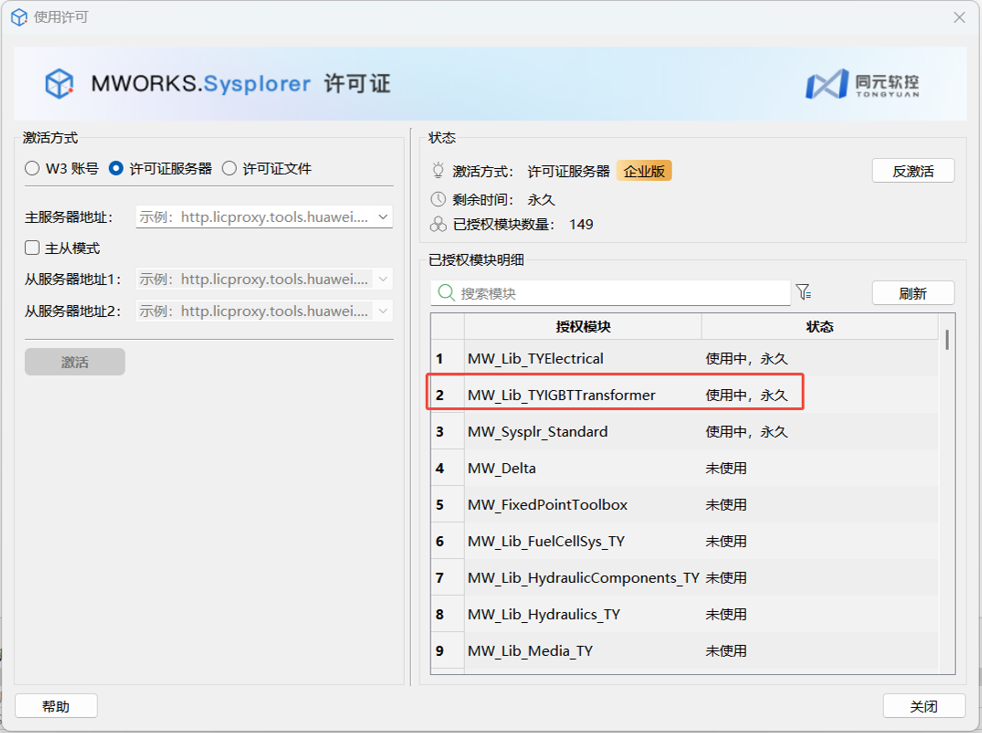Select the MW_Lib_Hydraulics_TY row
Screen dimensions: 982x733
(x=685, y=614)
